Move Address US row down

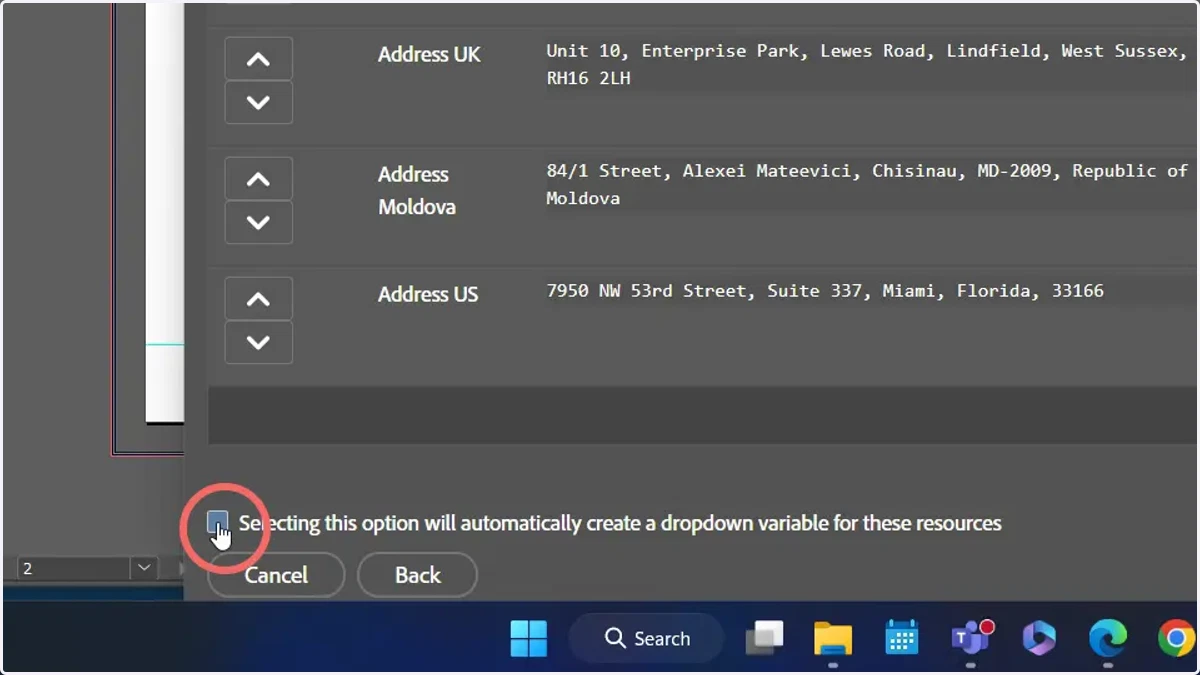258,342
